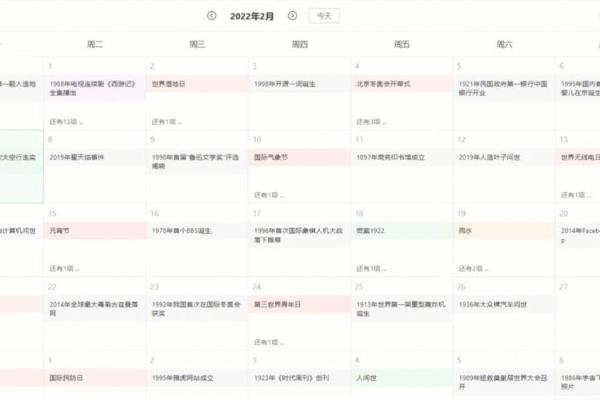Select date number 11 in the calendar
600x400 pixels.
coord(359,140)
